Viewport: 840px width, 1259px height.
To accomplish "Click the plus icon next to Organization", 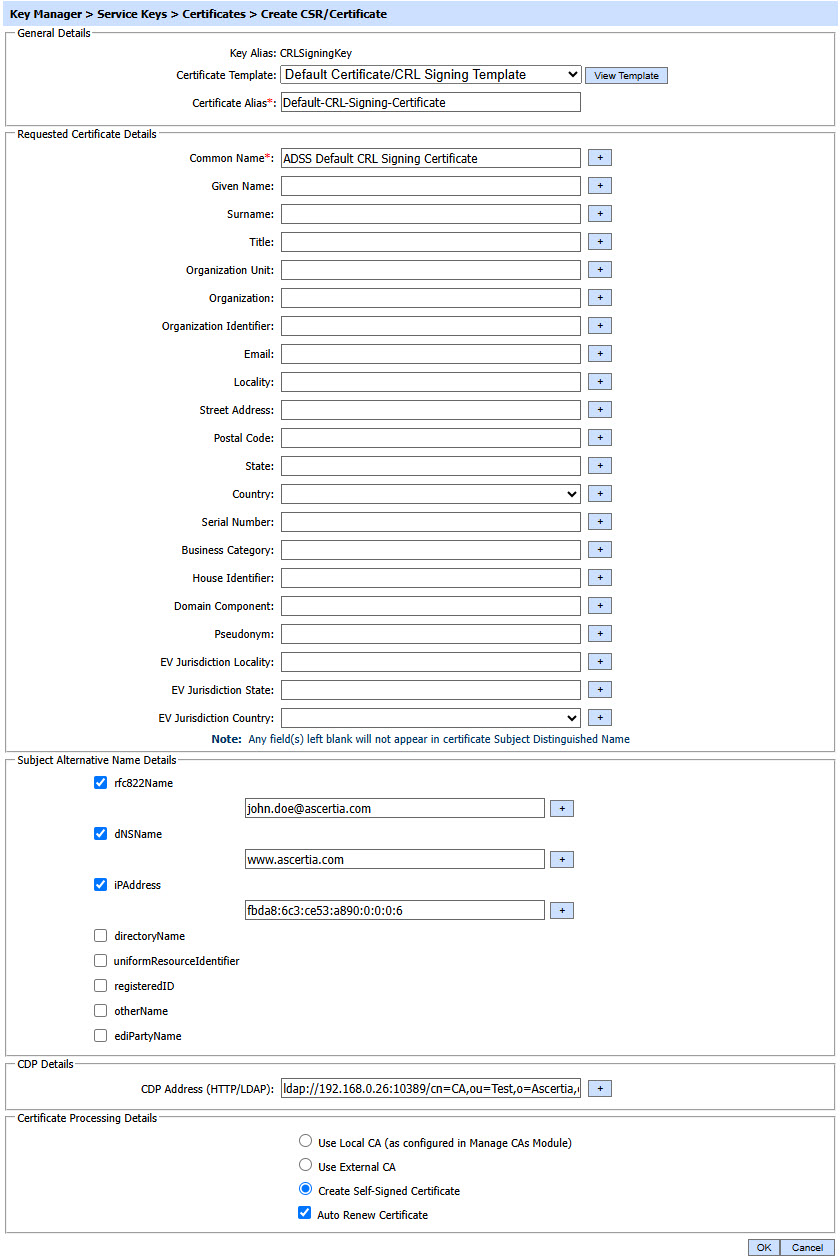I will (599, 298).
